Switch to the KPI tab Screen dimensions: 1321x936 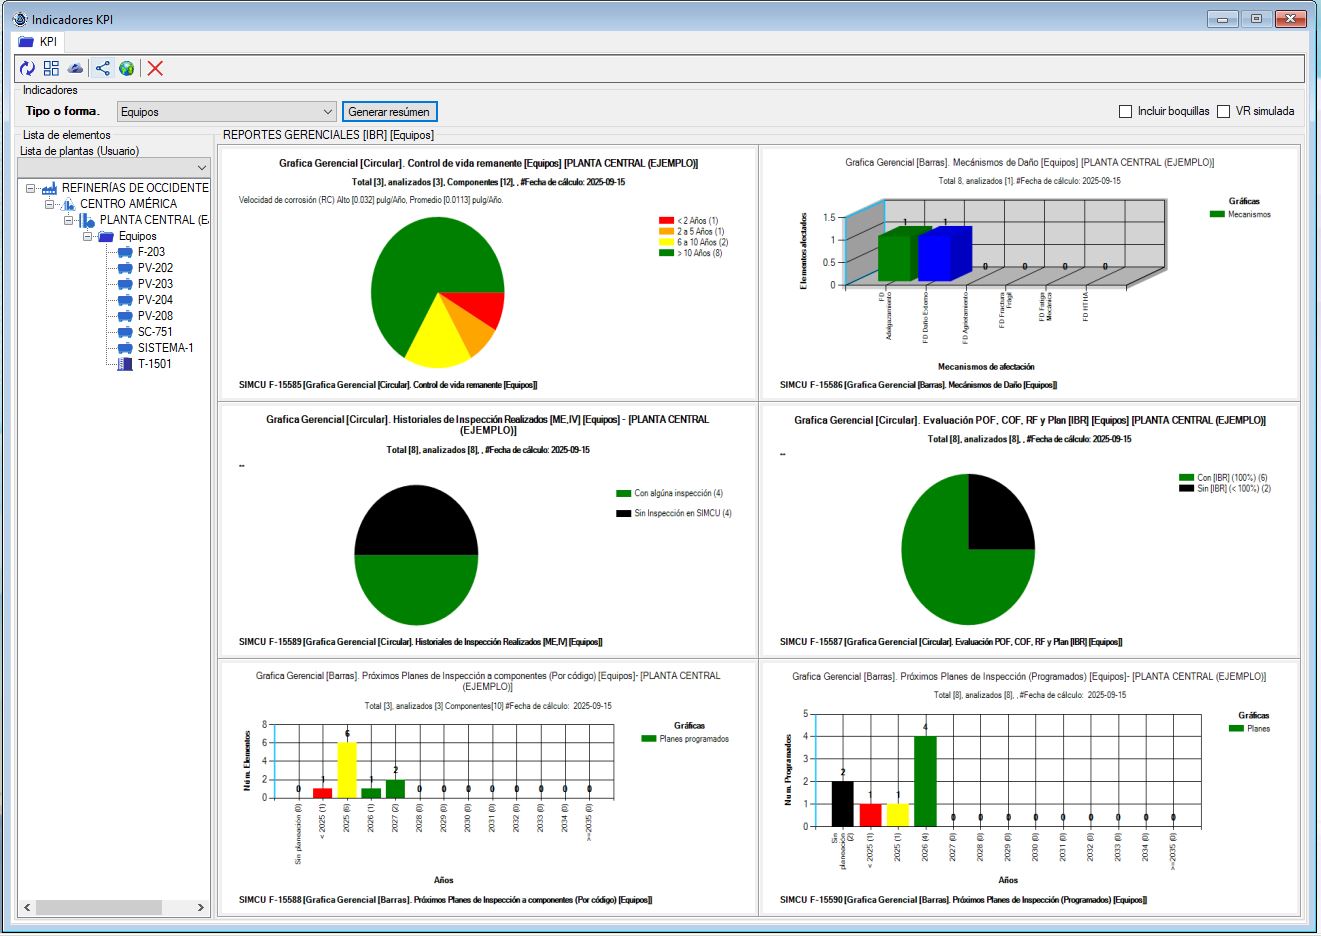point(39,42)
